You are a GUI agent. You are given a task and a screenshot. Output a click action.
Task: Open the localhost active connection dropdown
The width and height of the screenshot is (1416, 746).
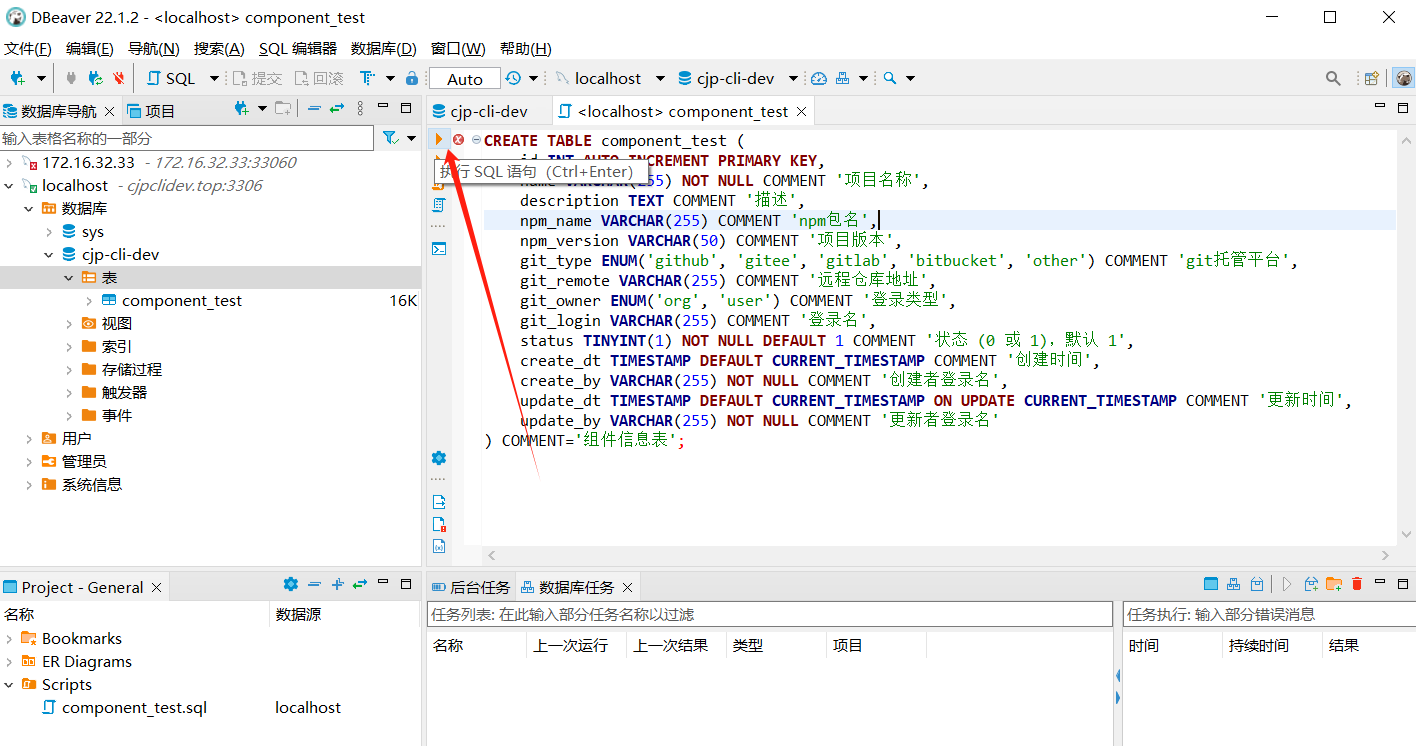pos(660,78)
